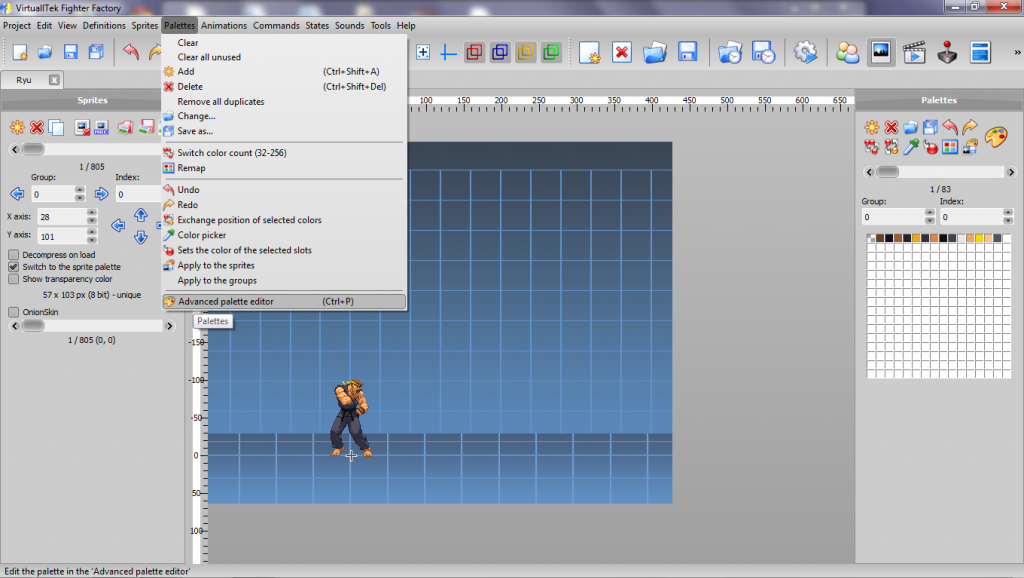This screenshot has width=1024, height=578.
Task: Open the Animations menu
Action: click(x=224, y=25)
